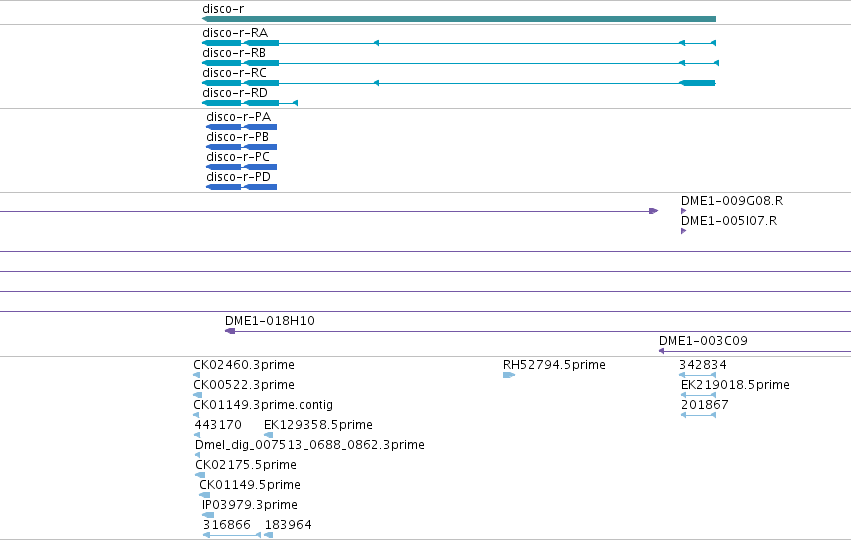Click the RH52794.5prime EST label
This screenshot has width=851, height=540.
coord(554,365)
